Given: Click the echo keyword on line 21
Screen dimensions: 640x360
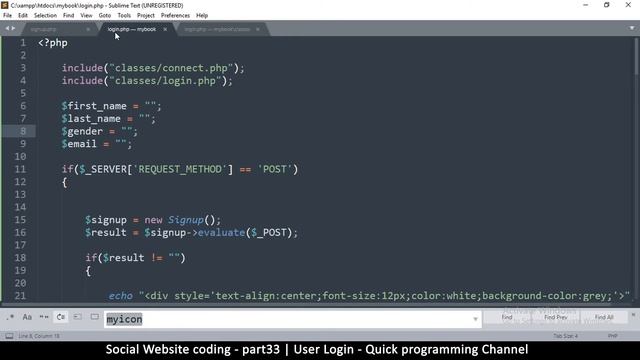Looking at the screenshot, I should [x=120, y=296].
